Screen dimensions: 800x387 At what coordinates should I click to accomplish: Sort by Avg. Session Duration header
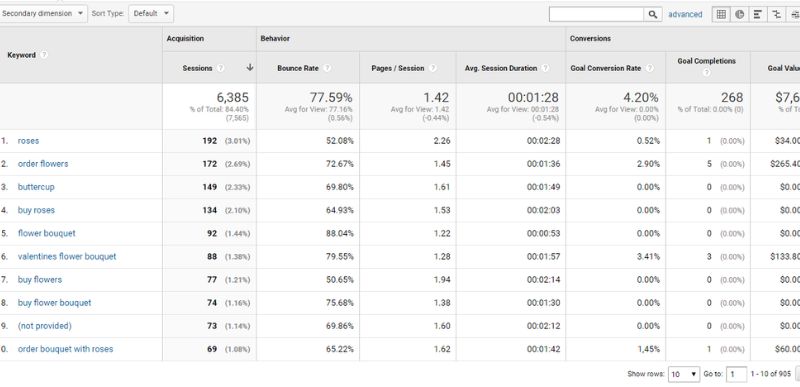click(x=501, y=68)
